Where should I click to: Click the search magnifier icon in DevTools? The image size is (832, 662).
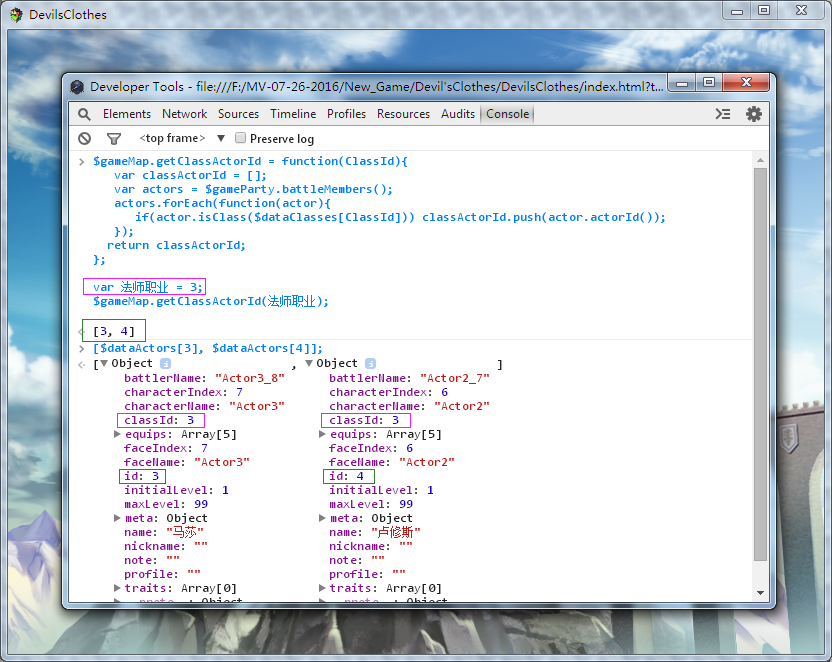(84, 114)
